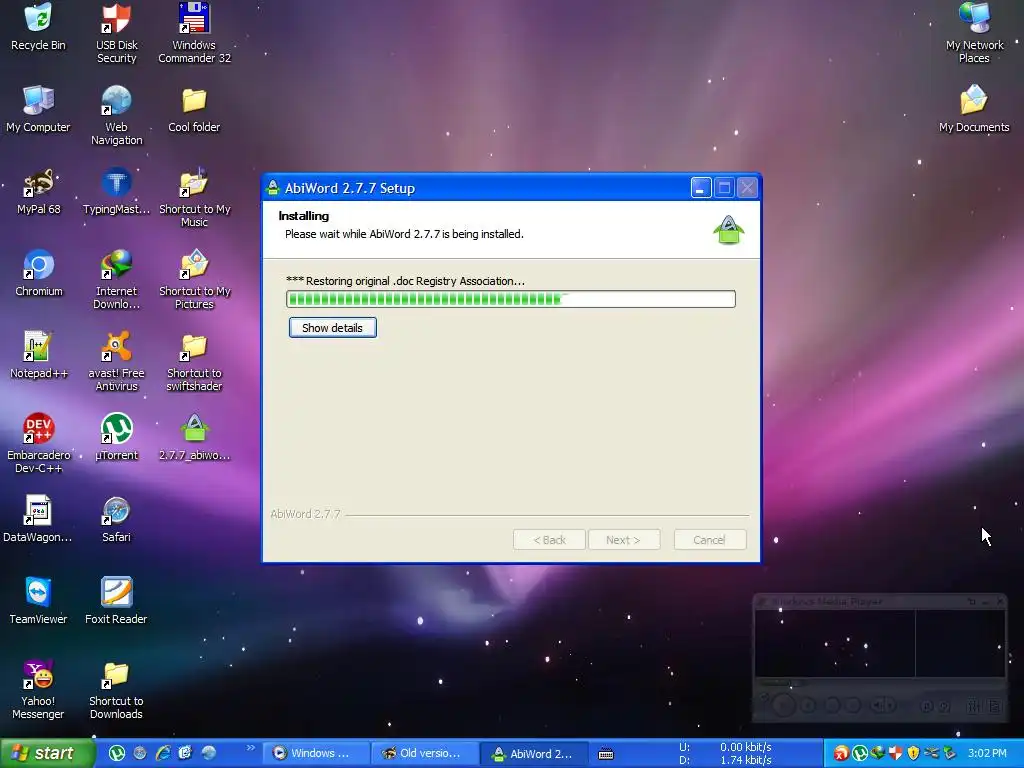
Task: Select Yahoo! Messenger desktop icon
Action: coord(38,689)
